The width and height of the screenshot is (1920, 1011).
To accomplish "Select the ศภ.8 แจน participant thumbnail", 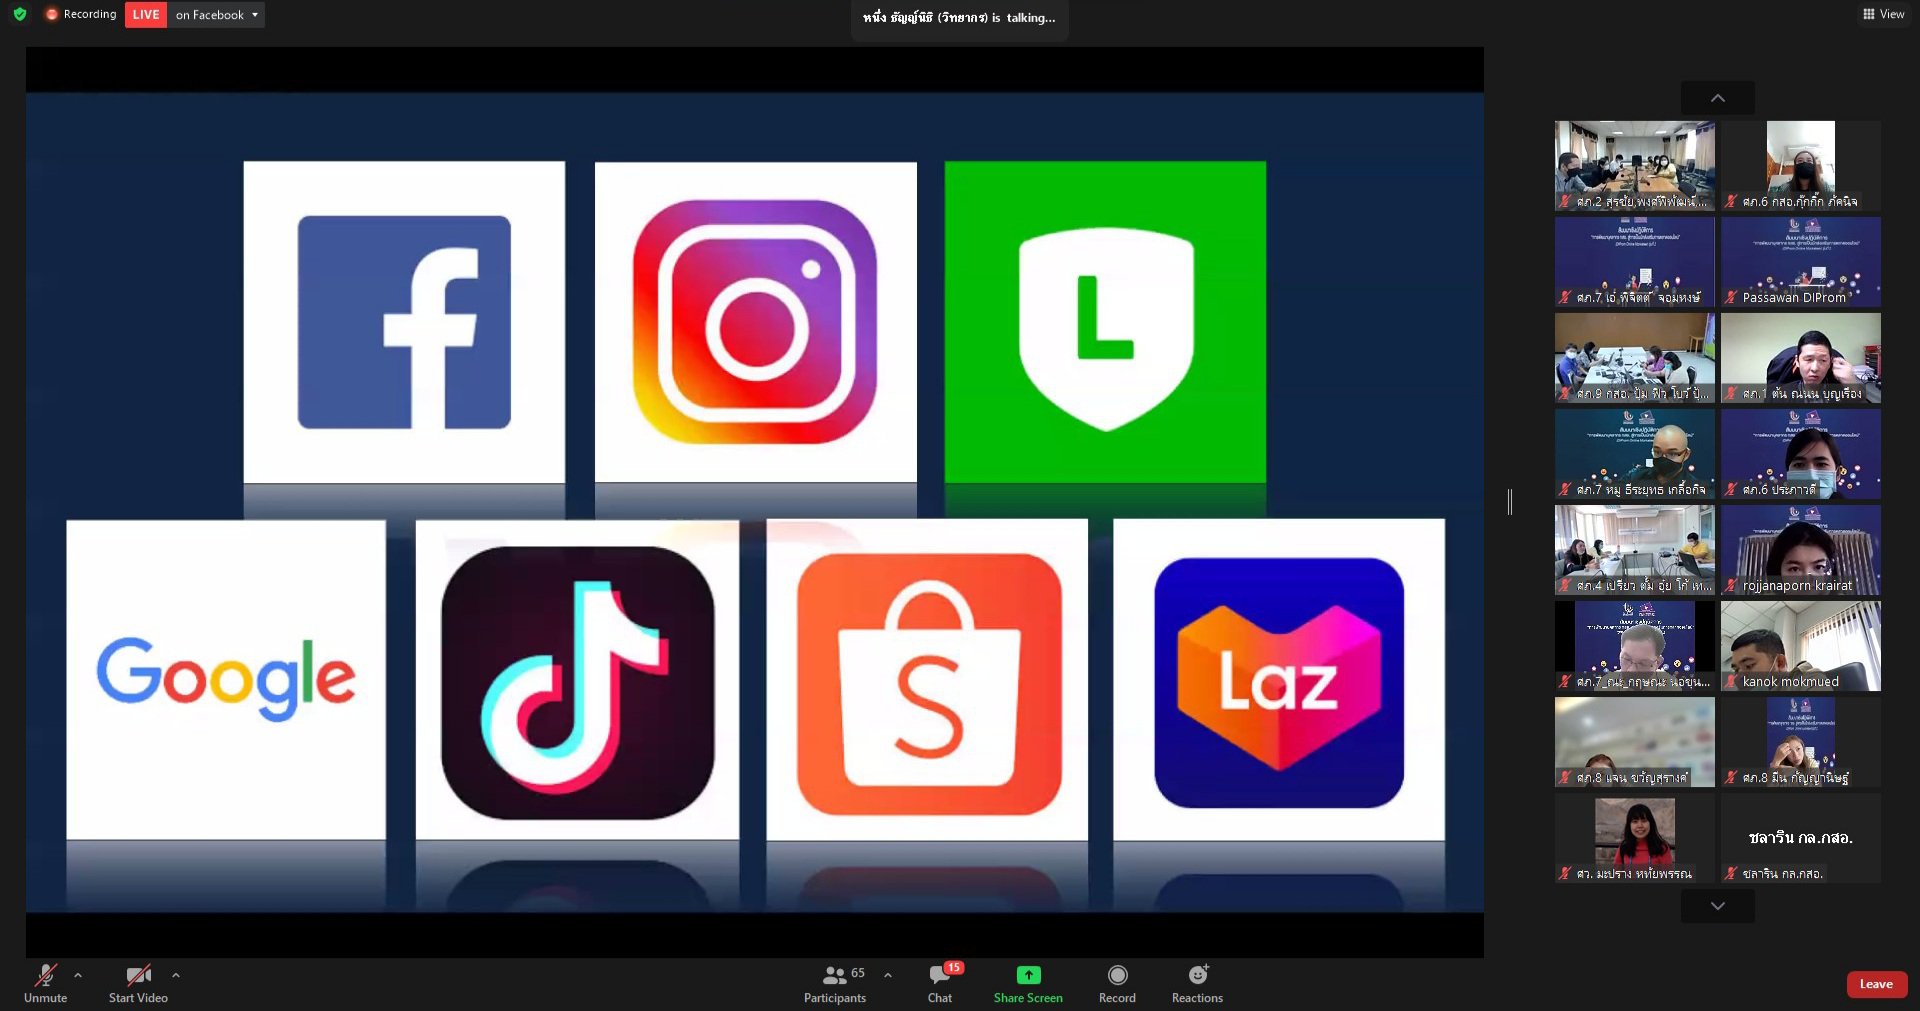I will coord(1635,742).
